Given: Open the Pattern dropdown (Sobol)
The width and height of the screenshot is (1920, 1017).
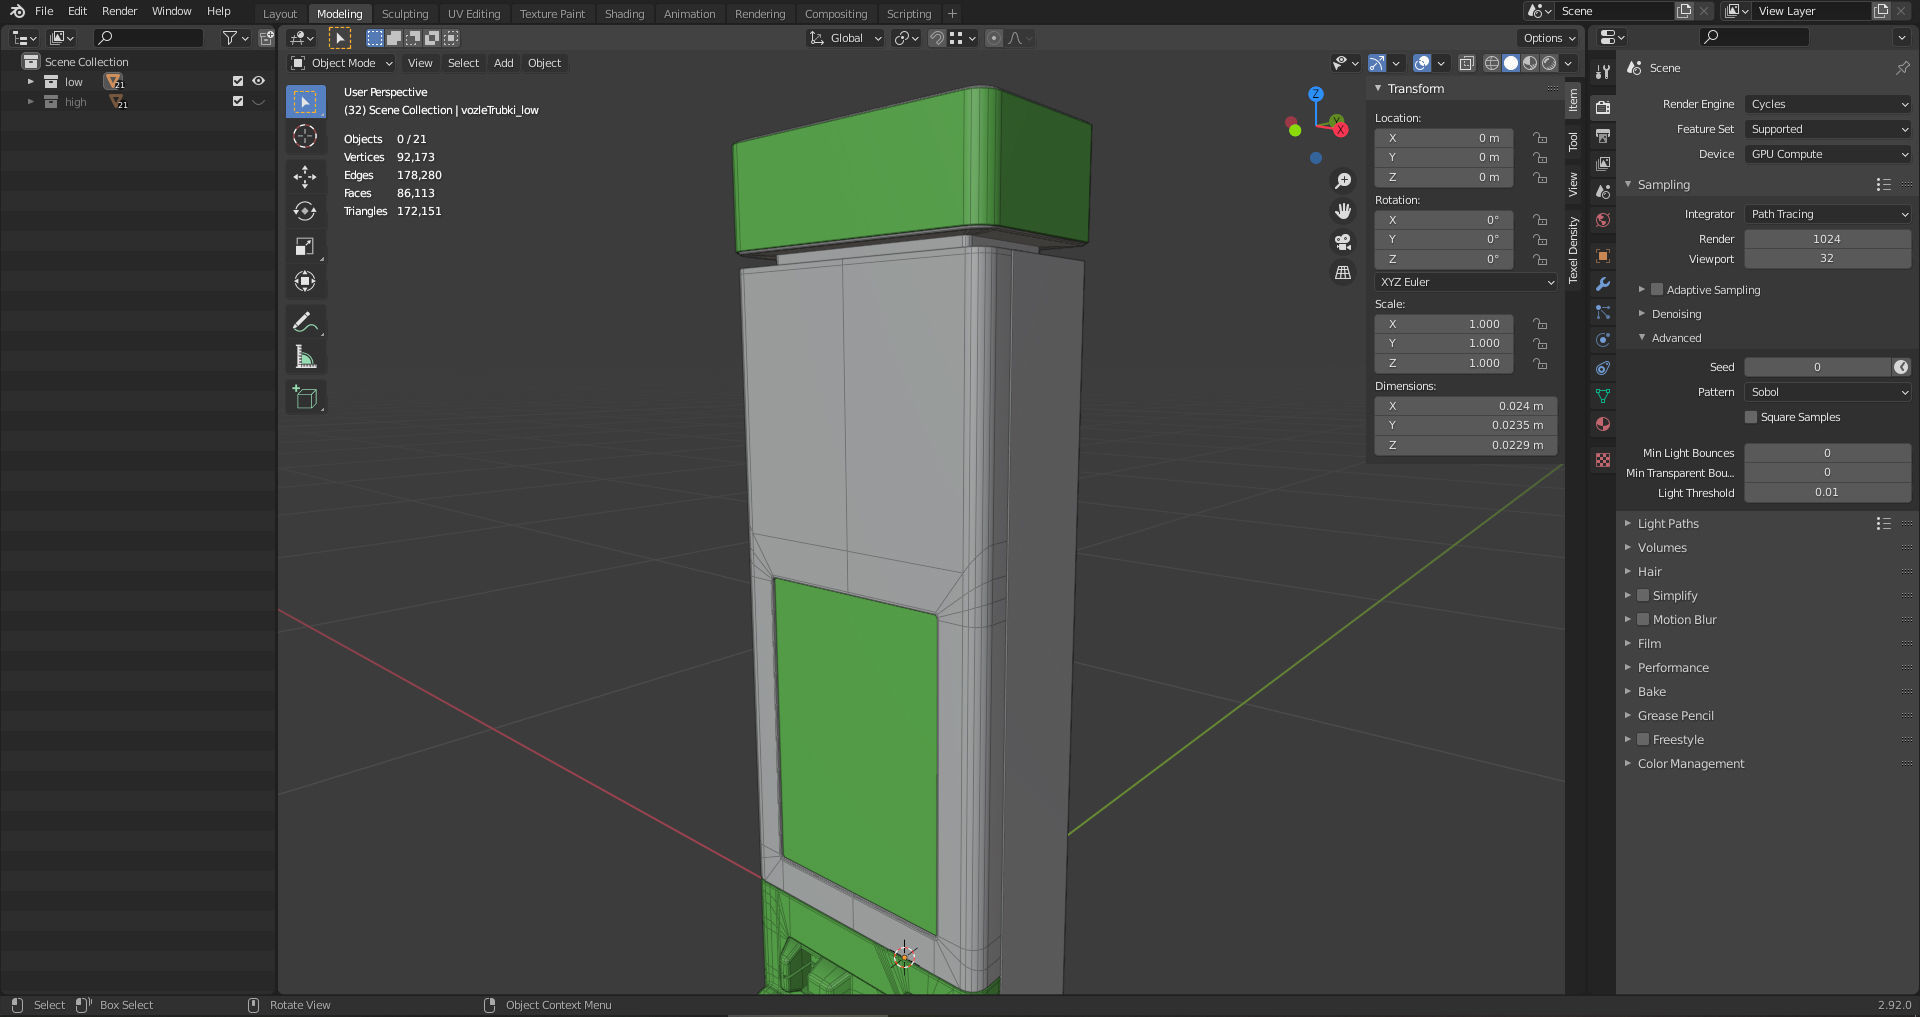Looking at the screenshot, I should (1828, 392).
